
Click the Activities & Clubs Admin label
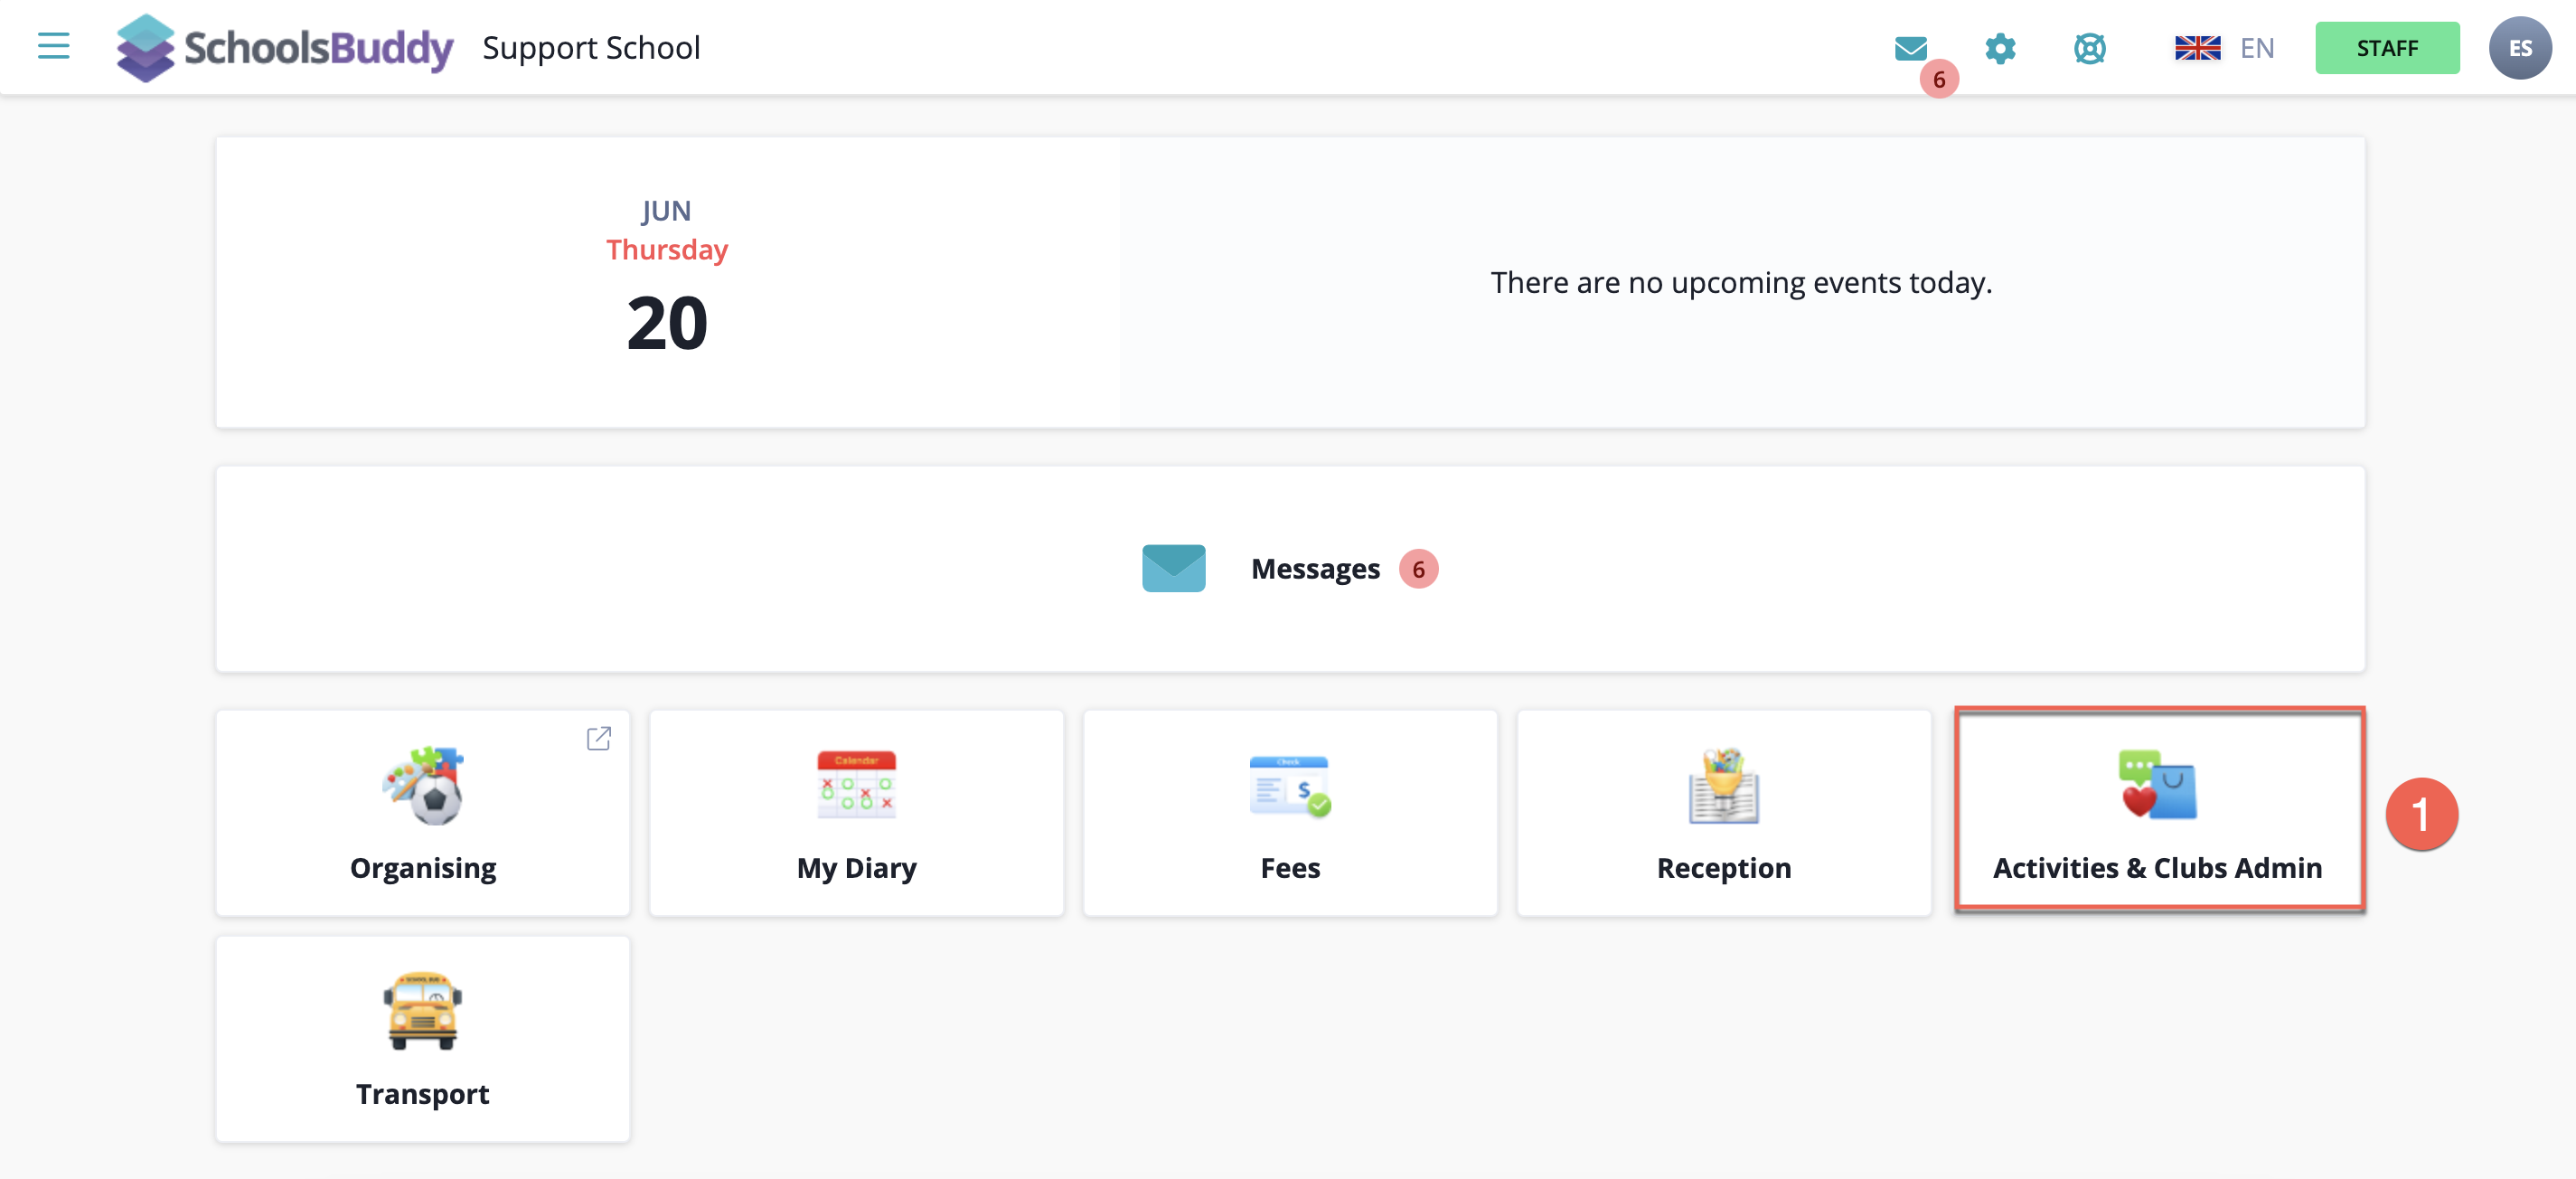2158,868
